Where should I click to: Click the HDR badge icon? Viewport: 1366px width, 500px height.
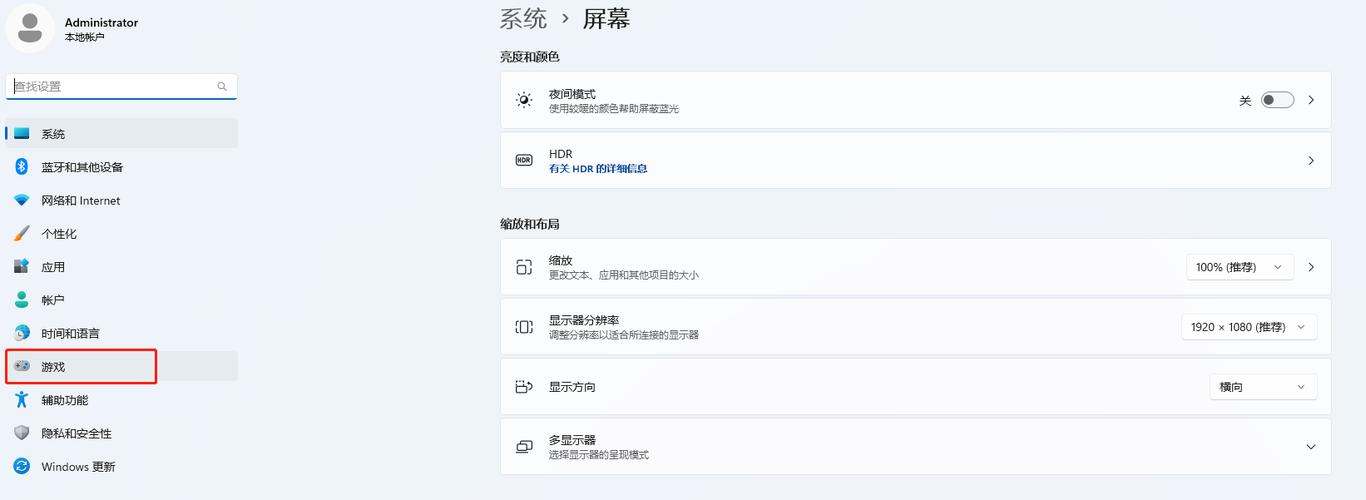click(524, 160)
